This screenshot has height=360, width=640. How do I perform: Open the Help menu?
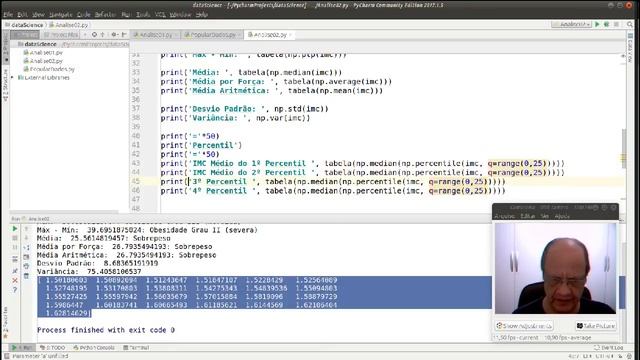[202, 14]
